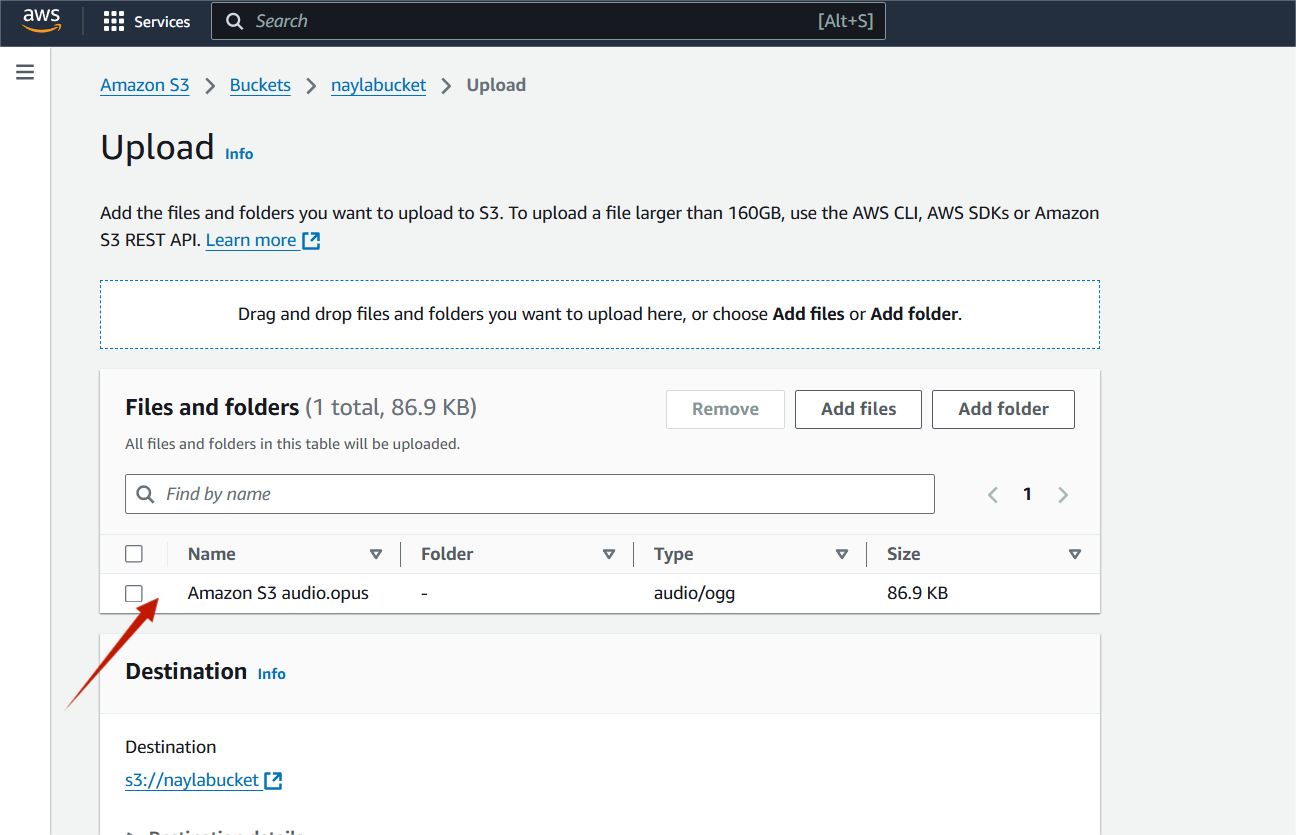The width and height of the screenshot is (1296, 835).
Task: Click the audio/ogg type cell
Action: tap(694, 593)
